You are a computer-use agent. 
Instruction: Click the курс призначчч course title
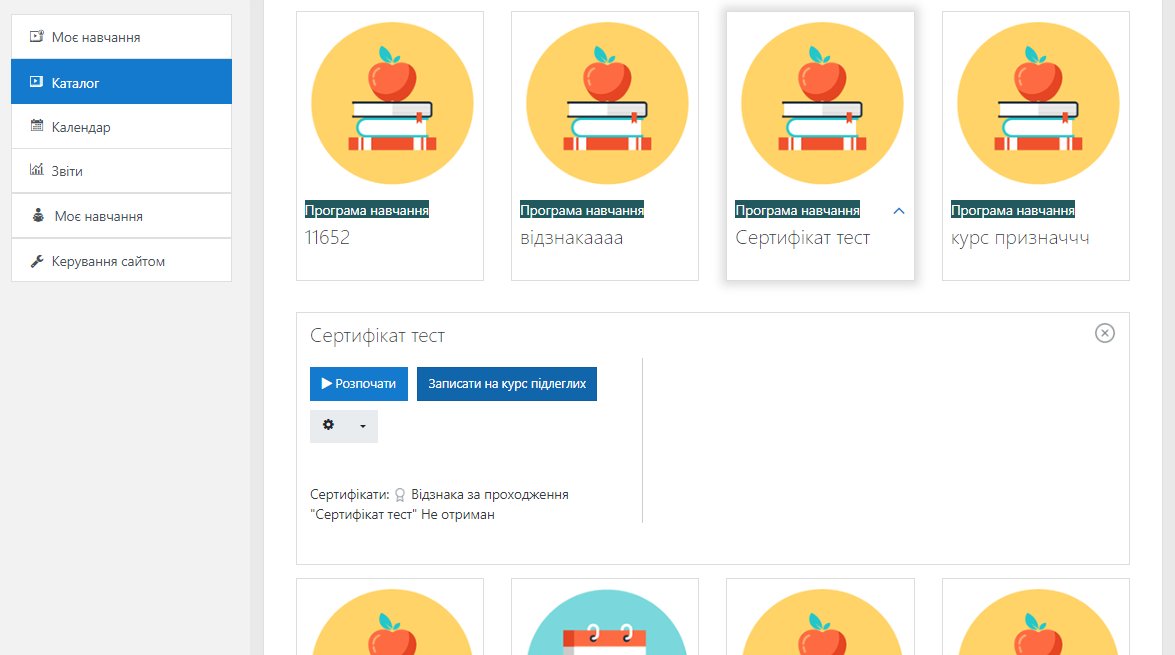pyautogui.click(x=1020, y=238)
